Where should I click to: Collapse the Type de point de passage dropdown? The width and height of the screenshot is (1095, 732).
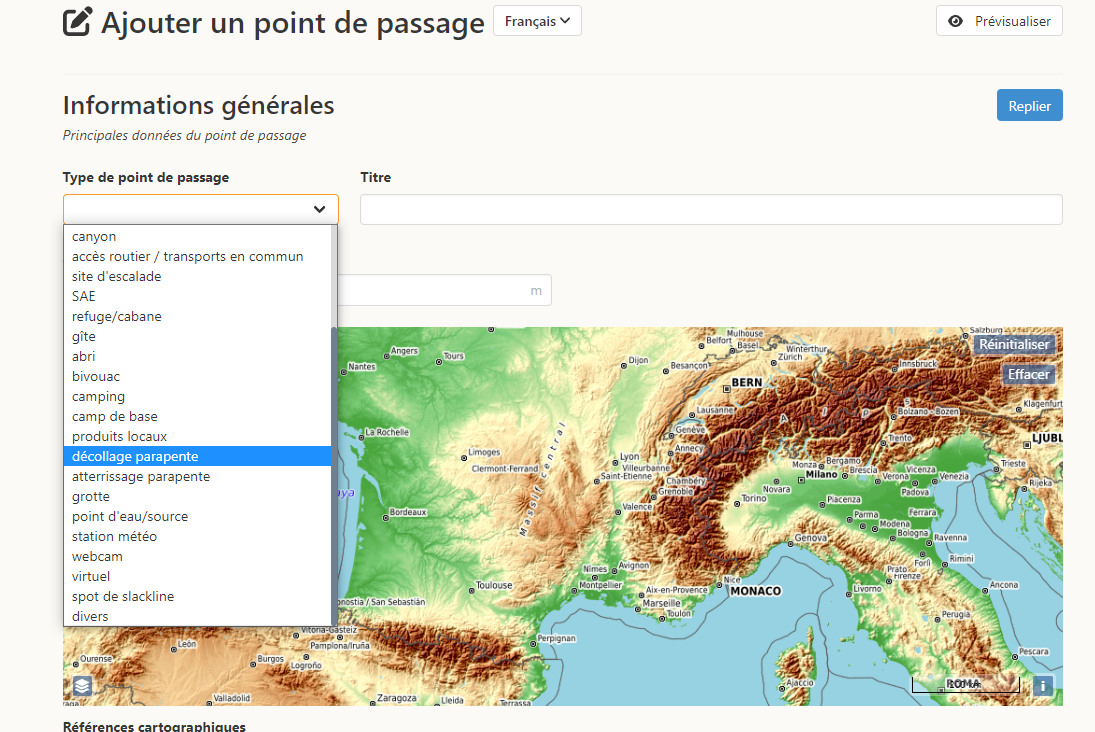coord(200,209)
